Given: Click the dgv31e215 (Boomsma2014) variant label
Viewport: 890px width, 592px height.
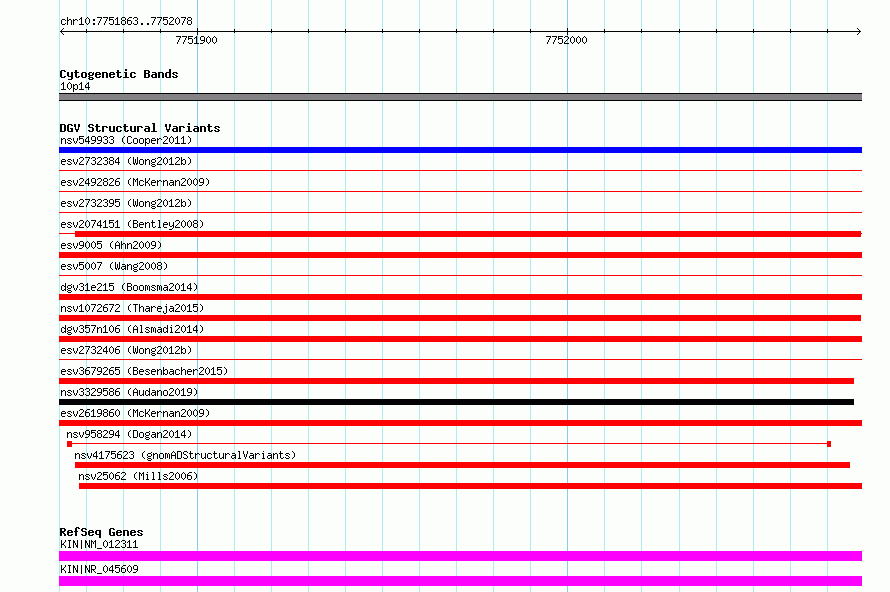Looking at the screenshot, I should pyautogui.click(x=129, y=287).
